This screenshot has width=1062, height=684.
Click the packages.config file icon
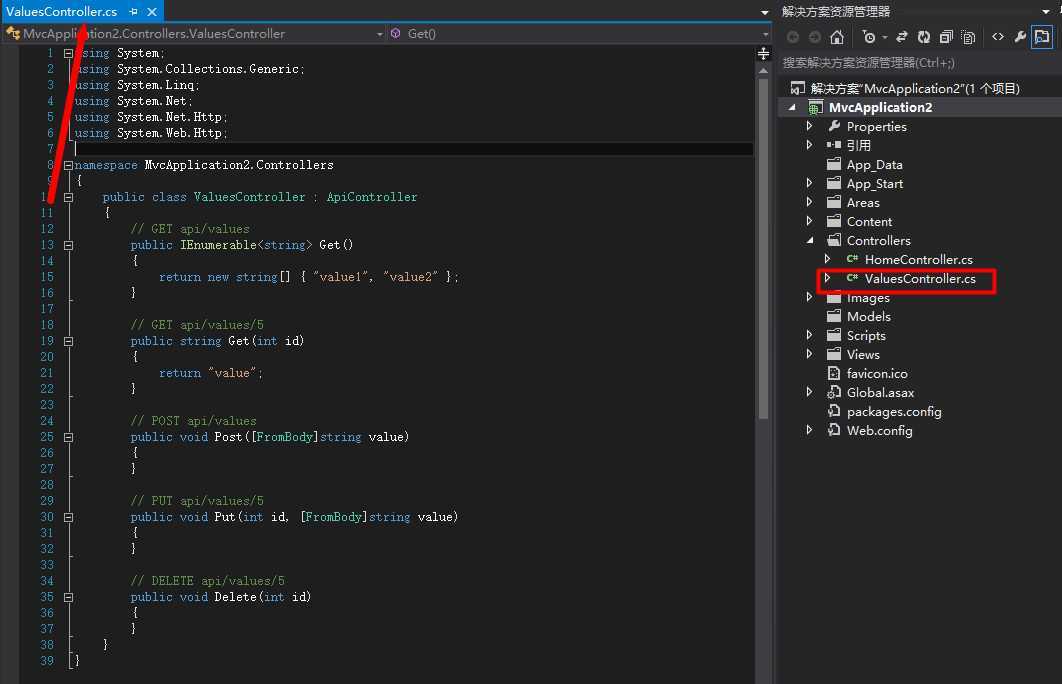(834, 411)
